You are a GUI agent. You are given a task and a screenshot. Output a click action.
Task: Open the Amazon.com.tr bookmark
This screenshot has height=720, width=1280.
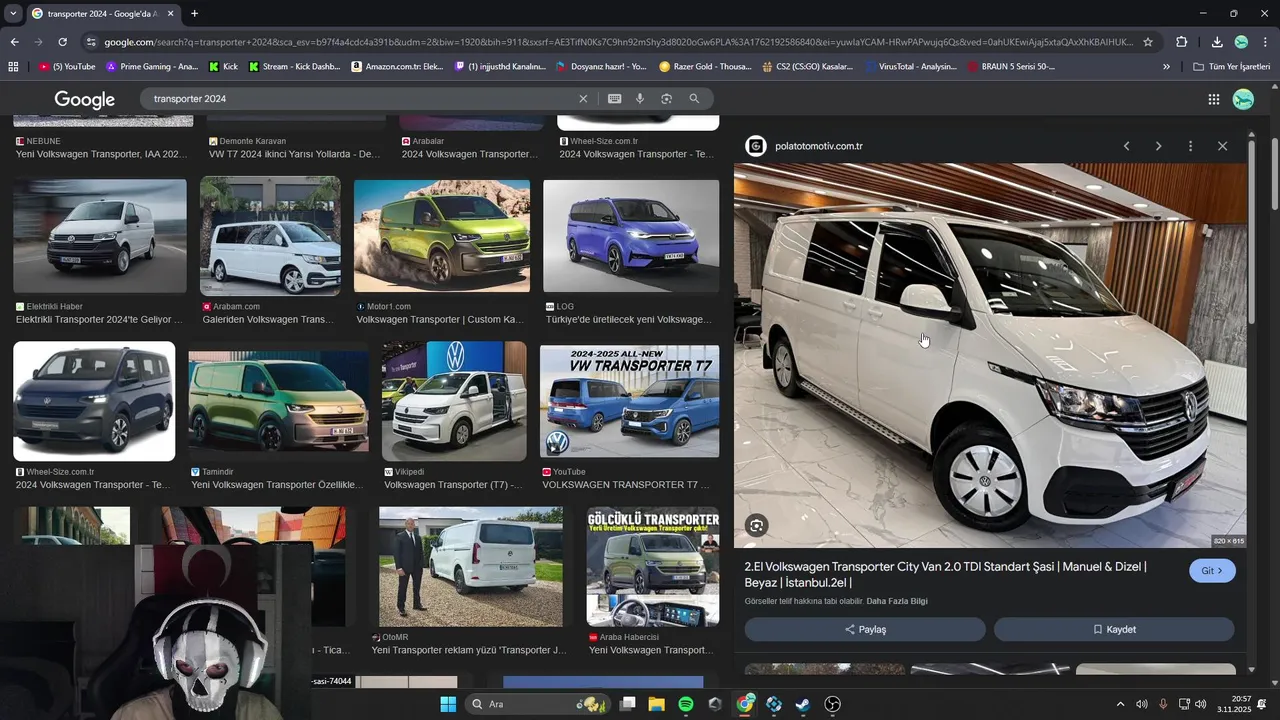click(398, 67)
